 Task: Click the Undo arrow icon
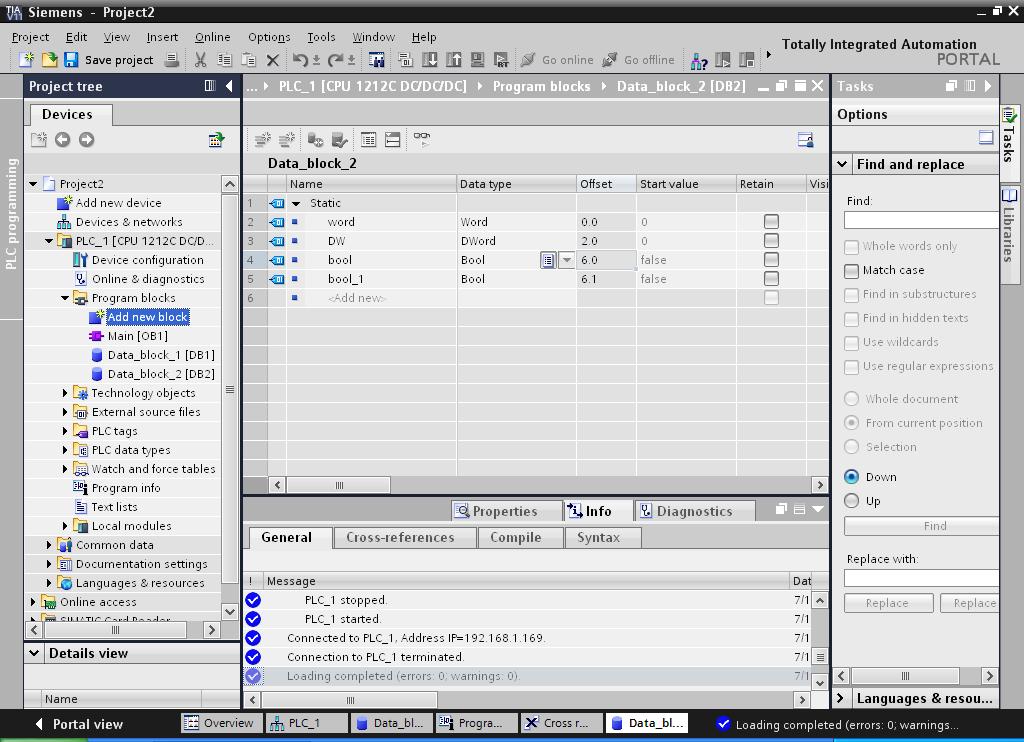[300, 60]
